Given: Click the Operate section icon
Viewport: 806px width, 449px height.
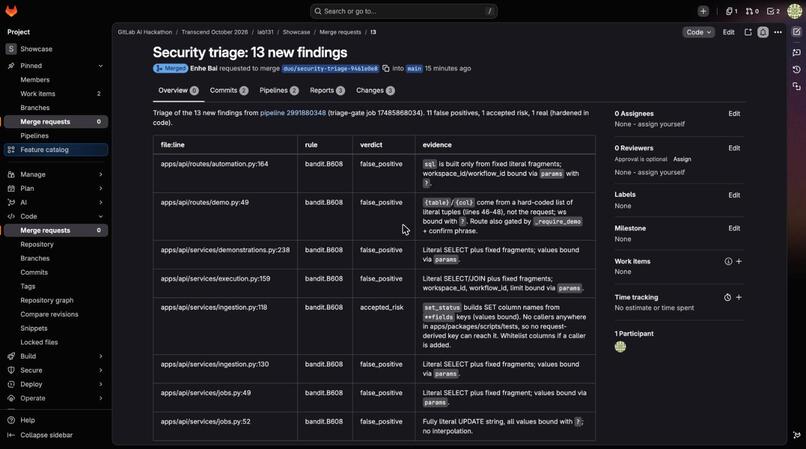Looking at the screenshot, I should tap(11, 398).
